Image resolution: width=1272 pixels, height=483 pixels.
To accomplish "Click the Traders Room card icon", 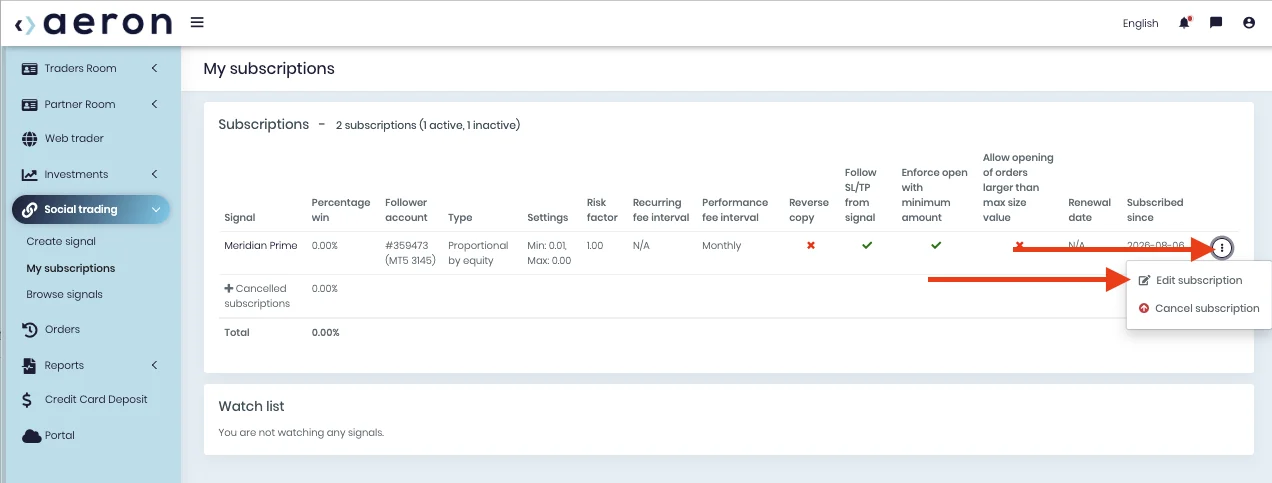I will [x=29, y=69].
